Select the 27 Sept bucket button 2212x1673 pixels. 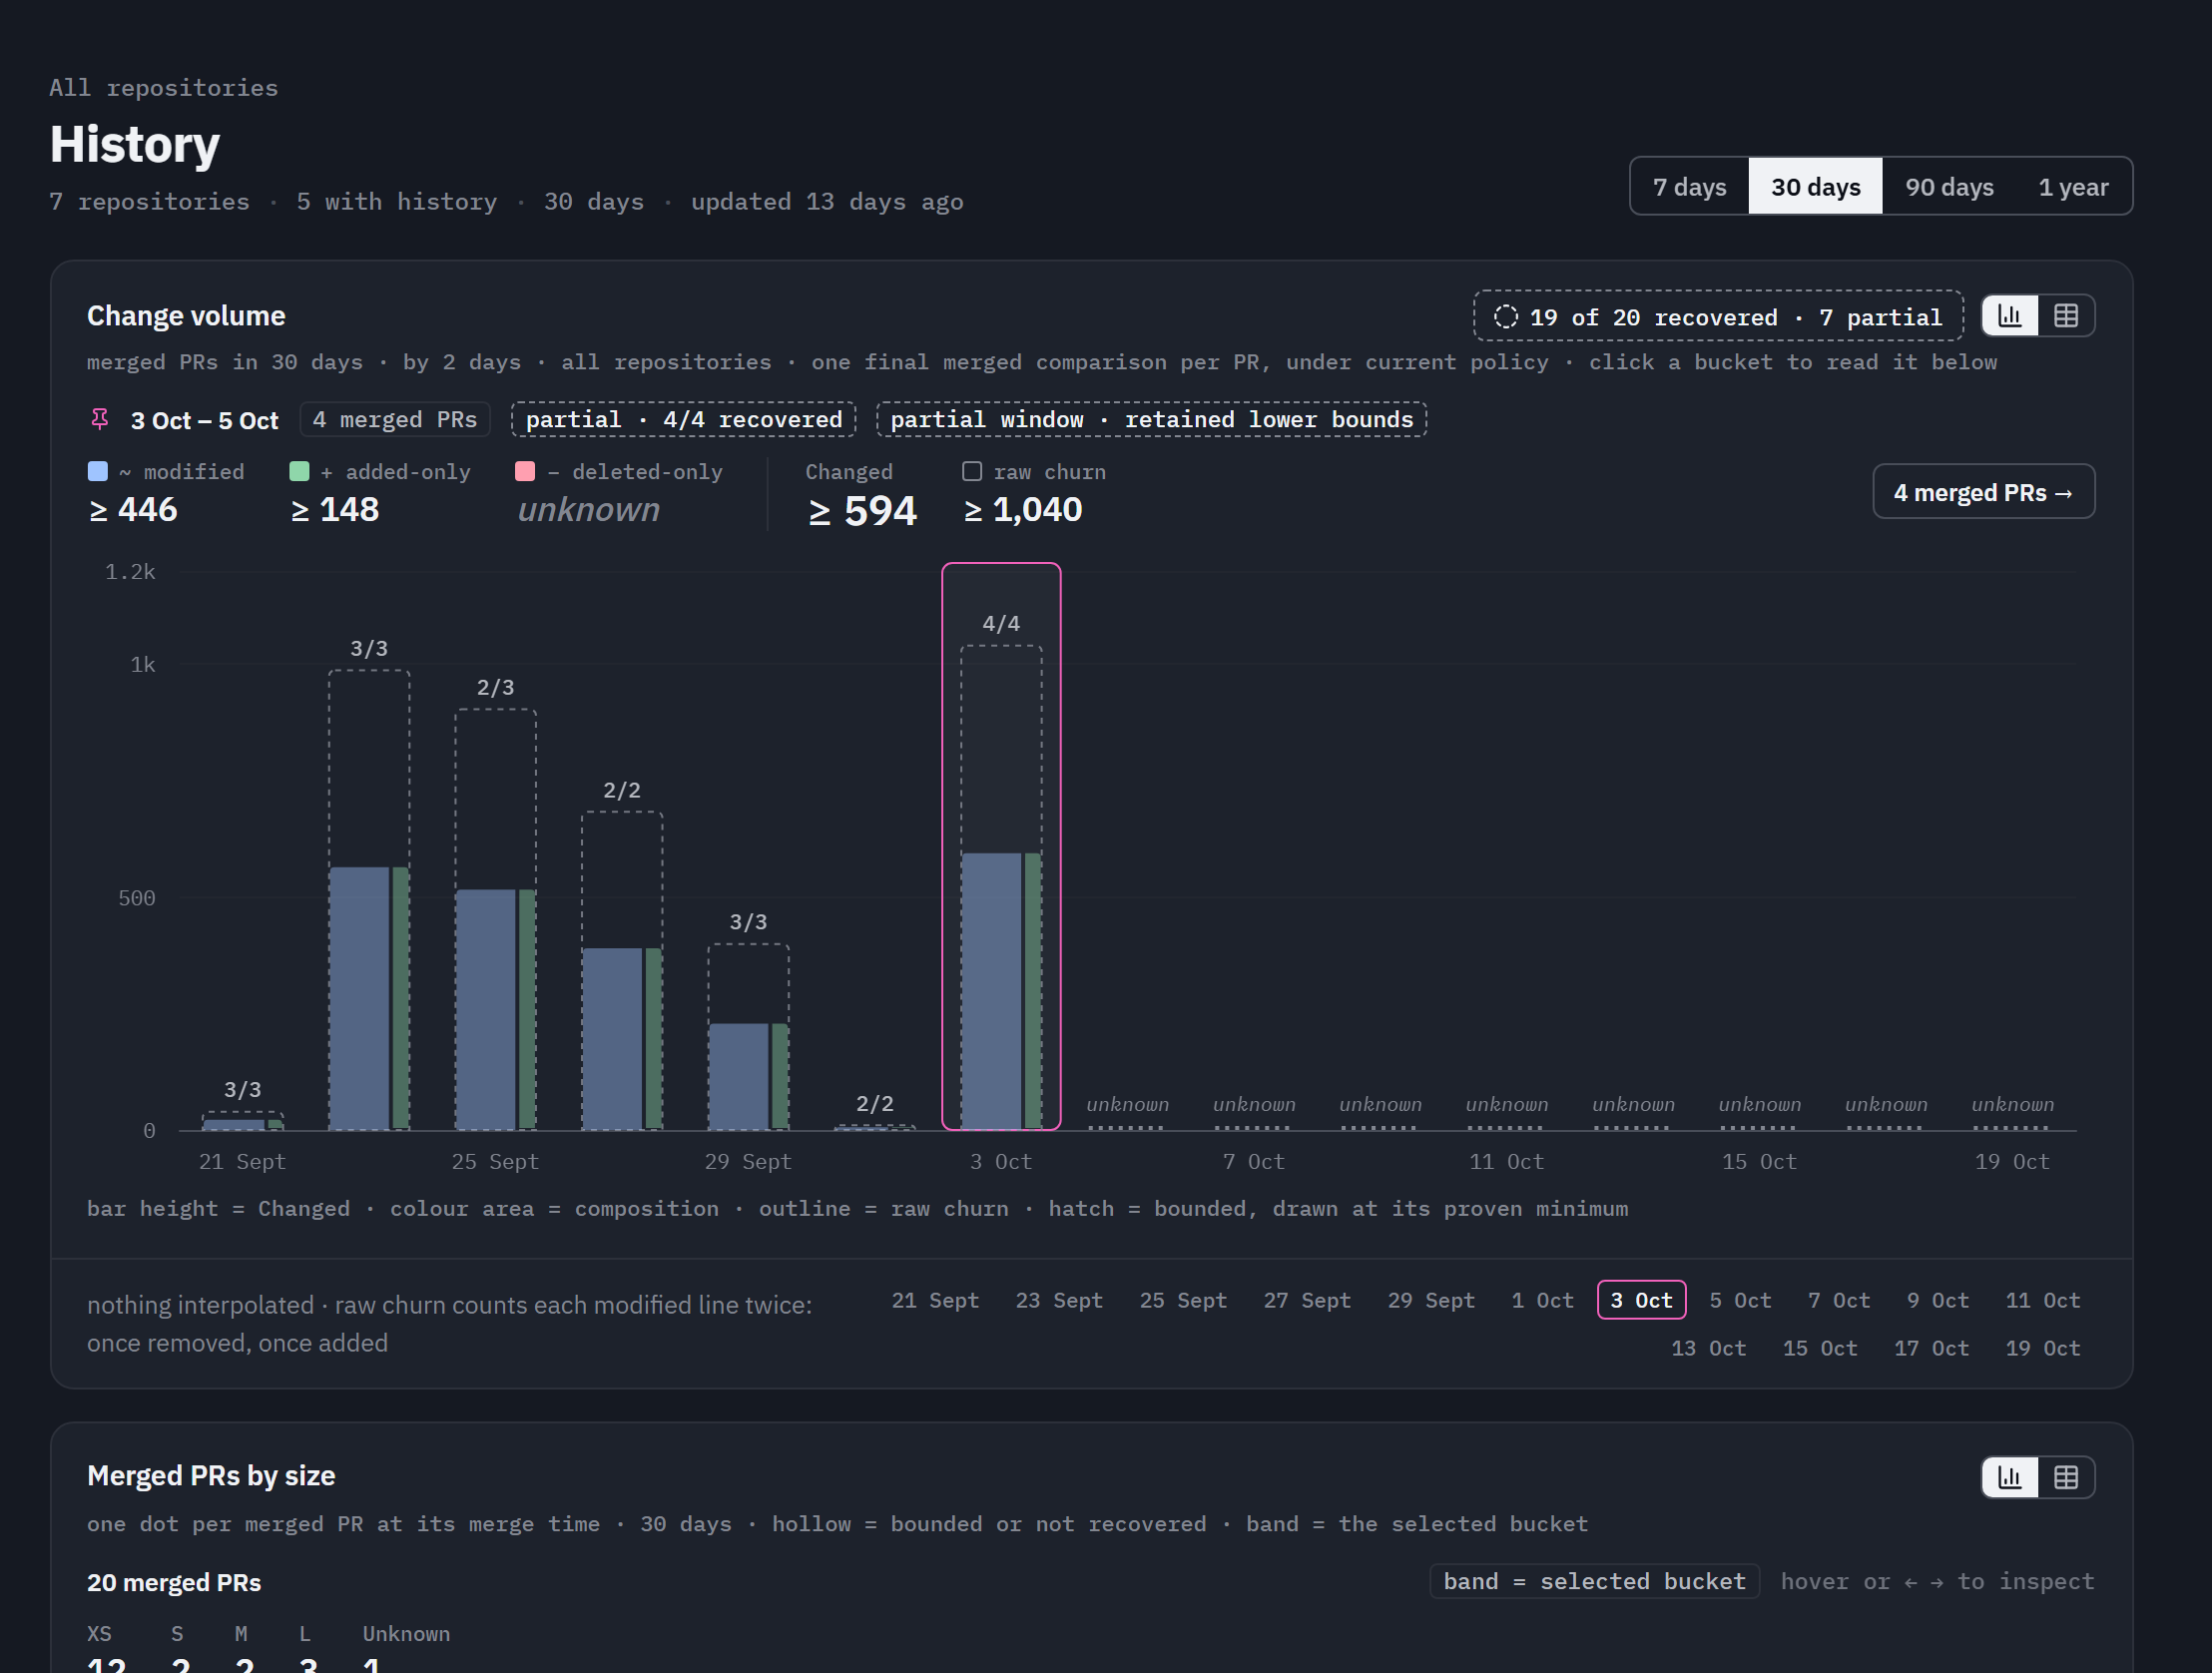tap(1307, 1300)
